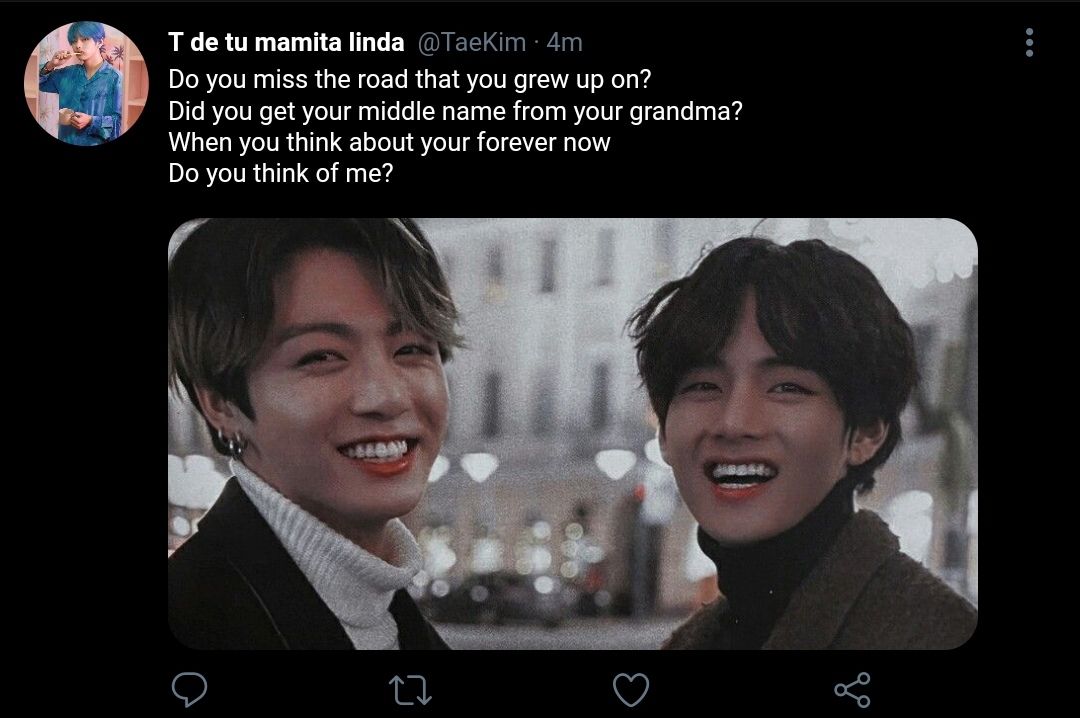Select the line about middle name from grandma
Viewport: 1080px width, 718px height.
[455, 111]
